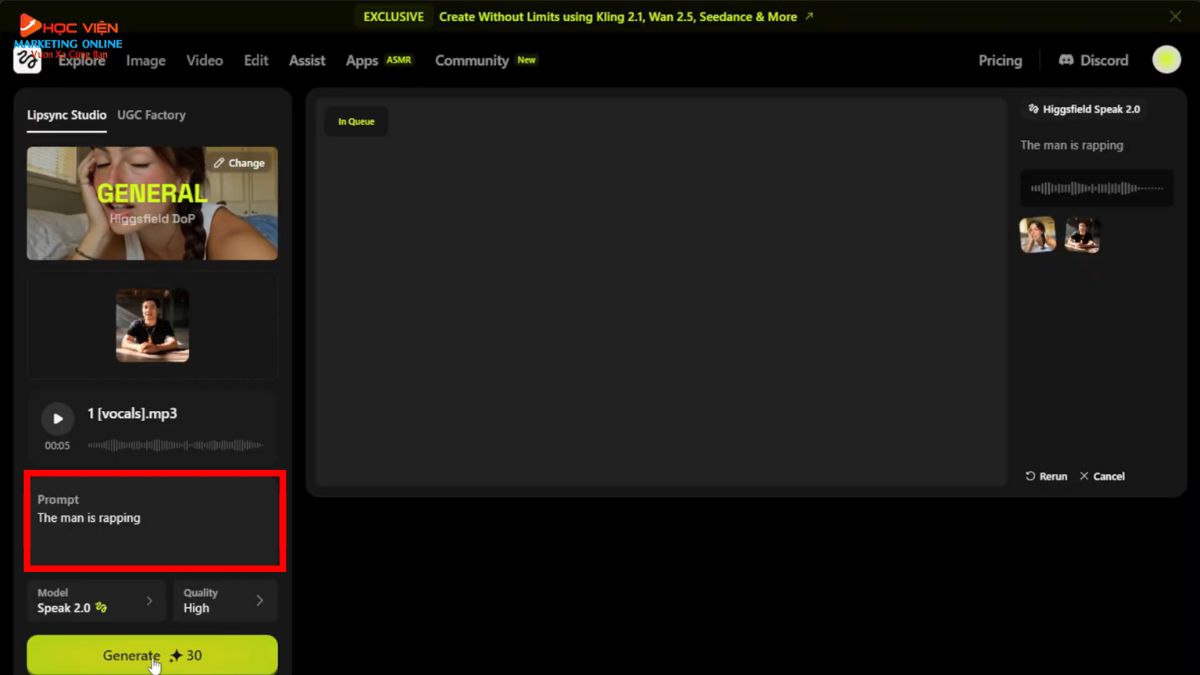Image resolution: width=1200 pixels, height=675 pixels.
Task: Open the Pricing page link
Action: coord(1000,60)
